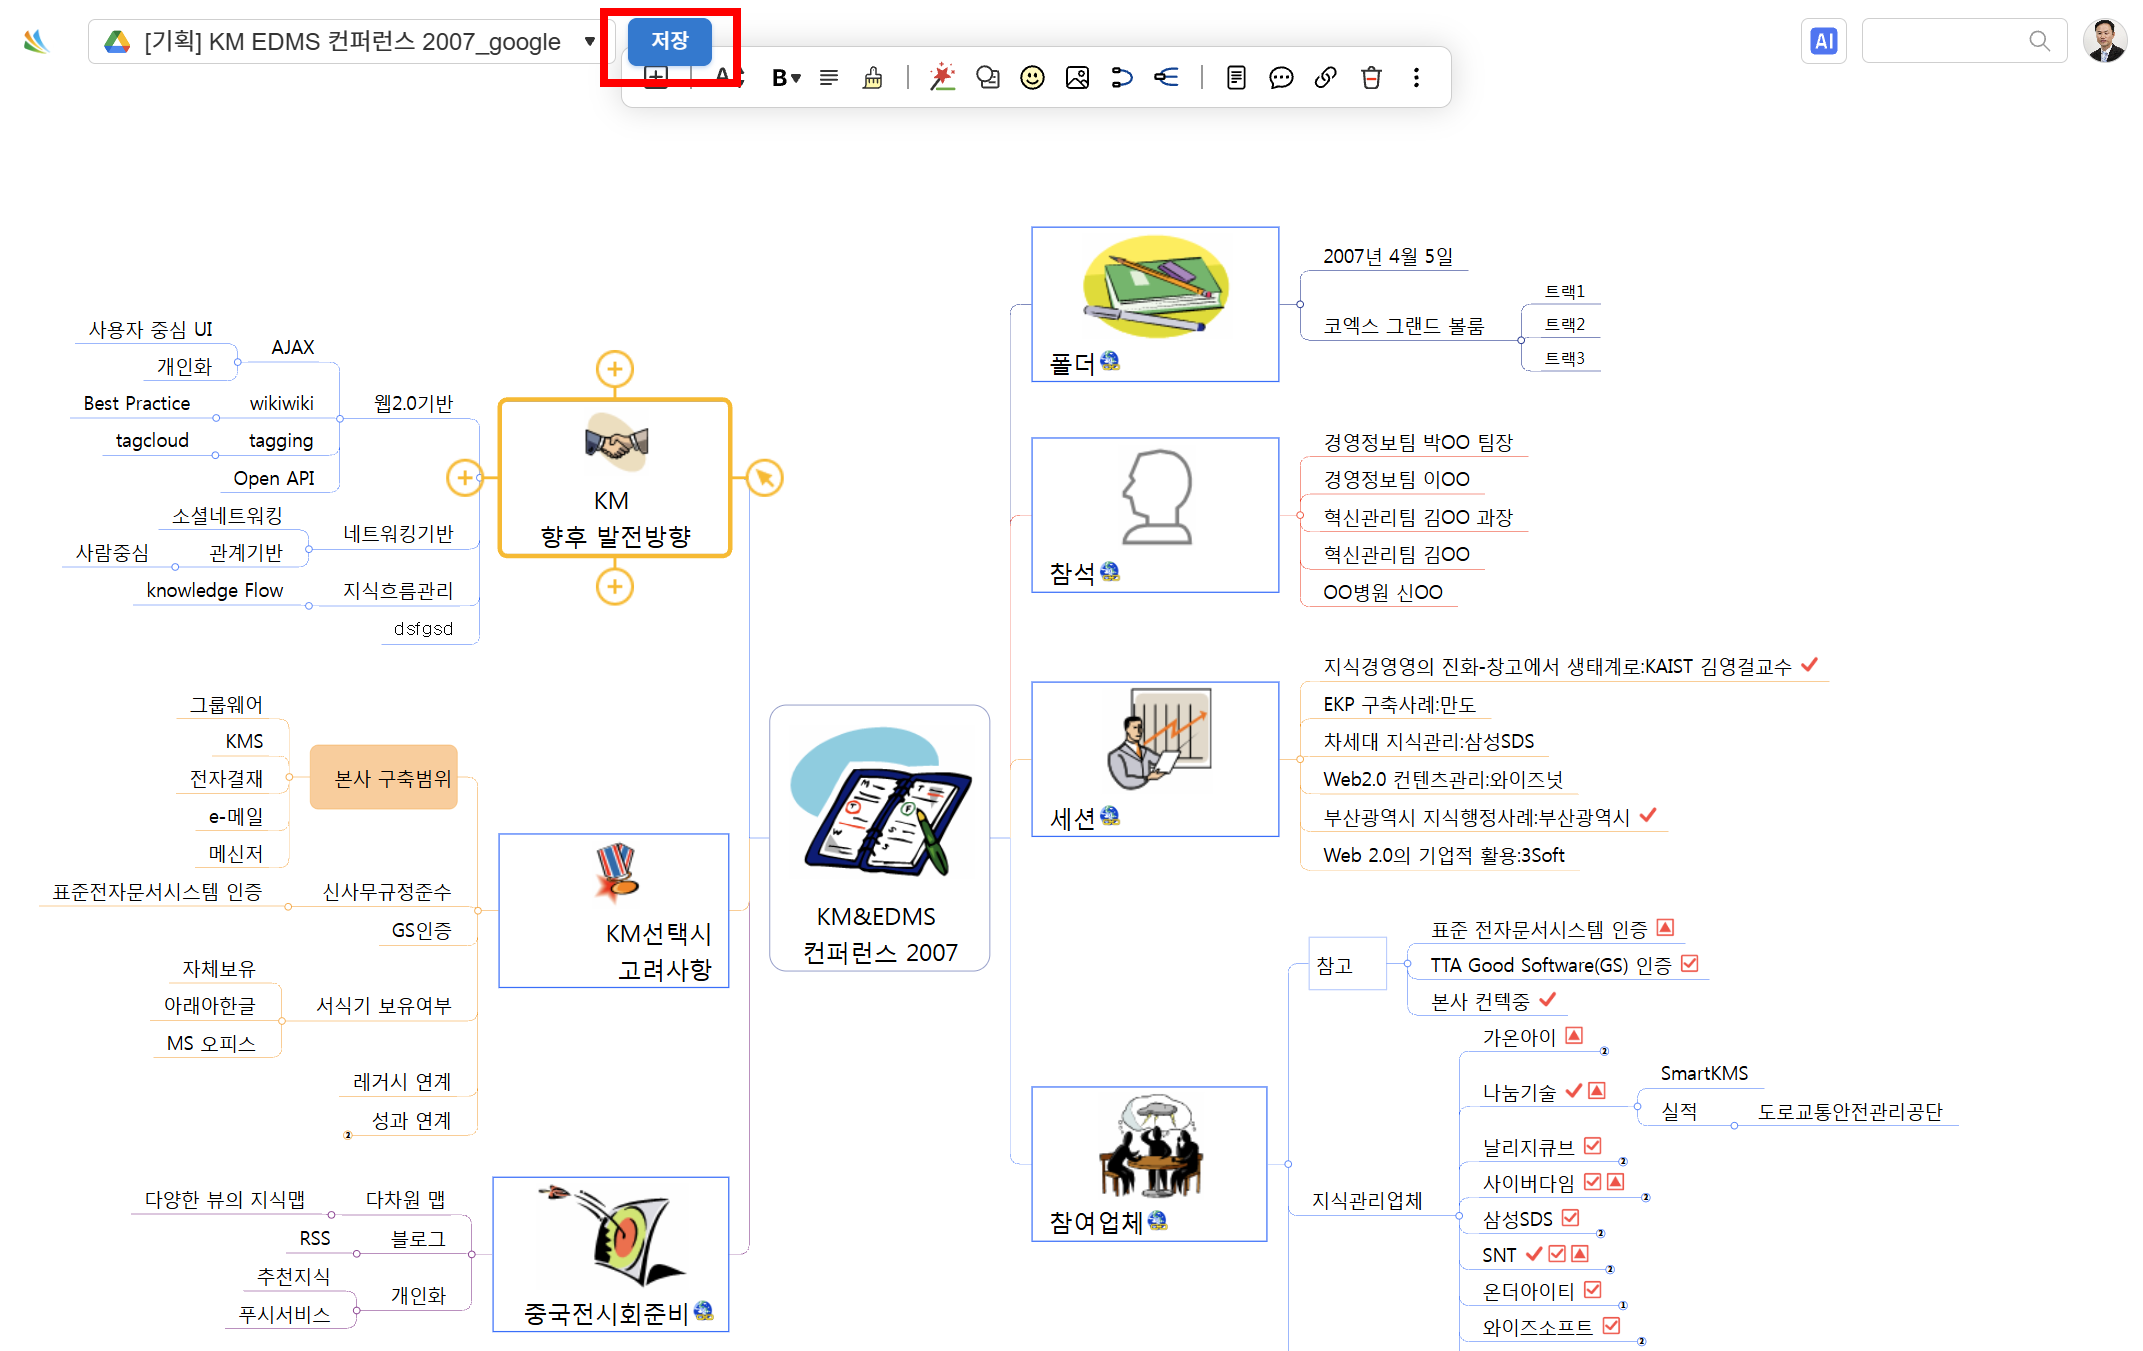Delete the selected topic with trash icon
The height and width of the screenshot is (1351, 2143).
point(1371,77)
